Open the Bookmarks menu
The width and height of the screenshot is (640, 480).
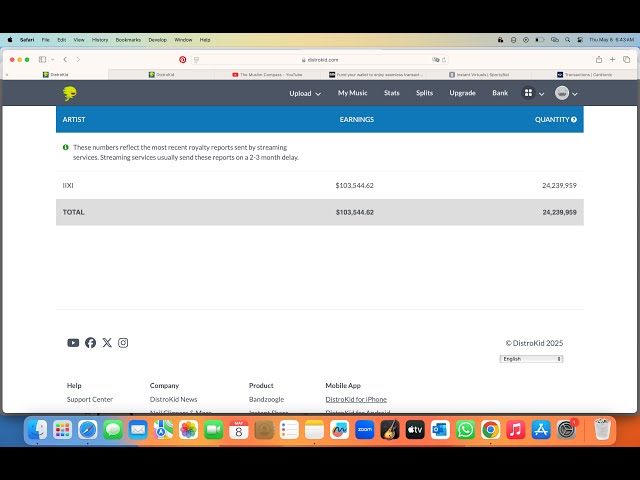(128, 40)
